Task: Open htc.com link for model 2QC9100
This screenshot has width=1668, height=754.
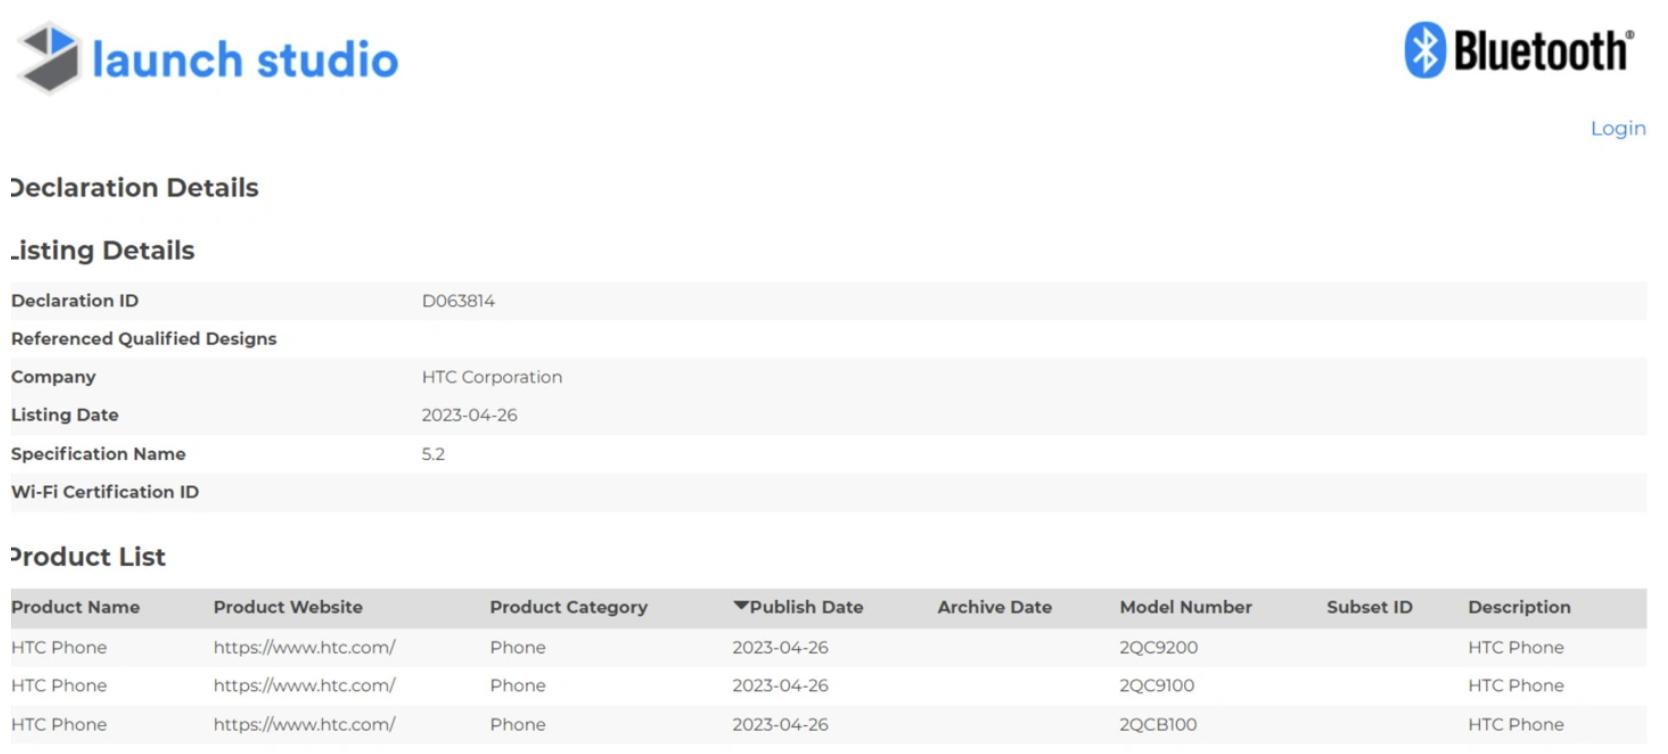Action: coord(304,686)
